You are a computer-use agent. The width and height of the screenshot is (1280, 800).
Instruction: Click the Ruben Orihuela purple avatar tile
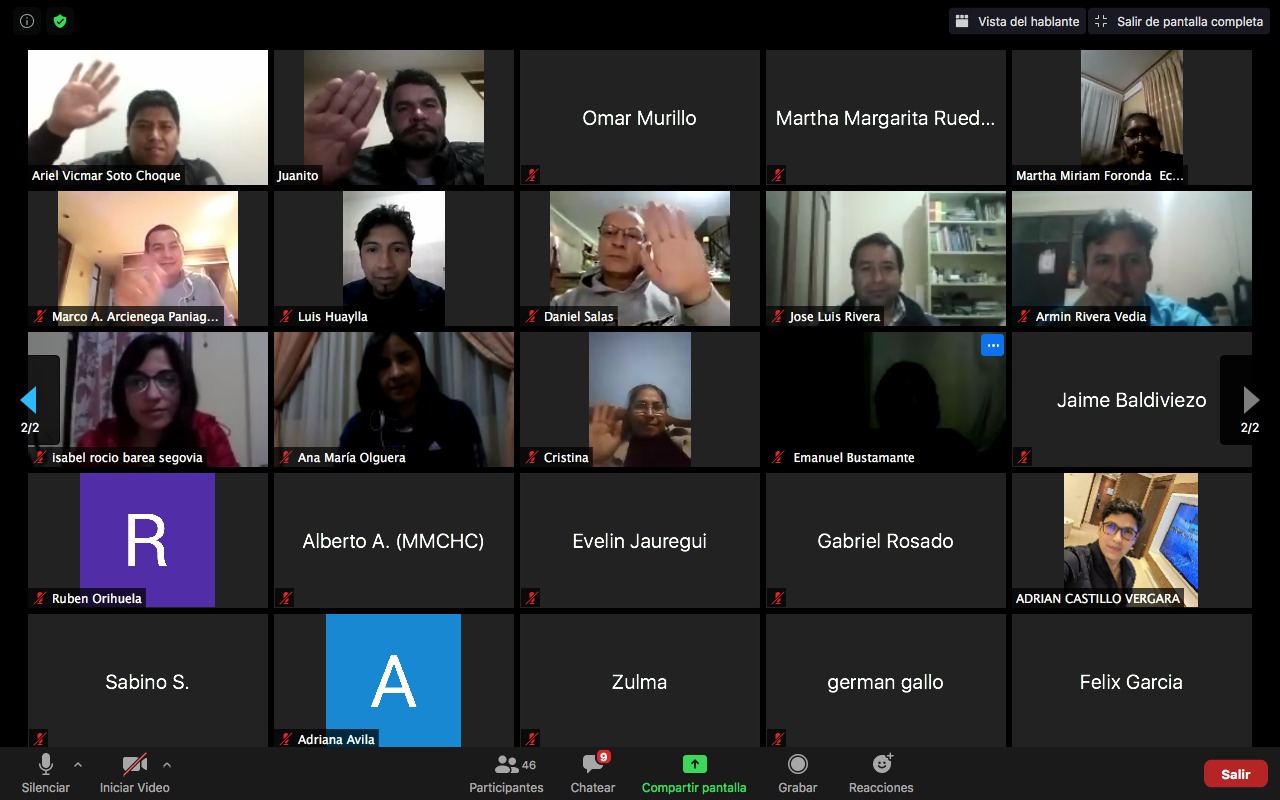click(147, 540)
